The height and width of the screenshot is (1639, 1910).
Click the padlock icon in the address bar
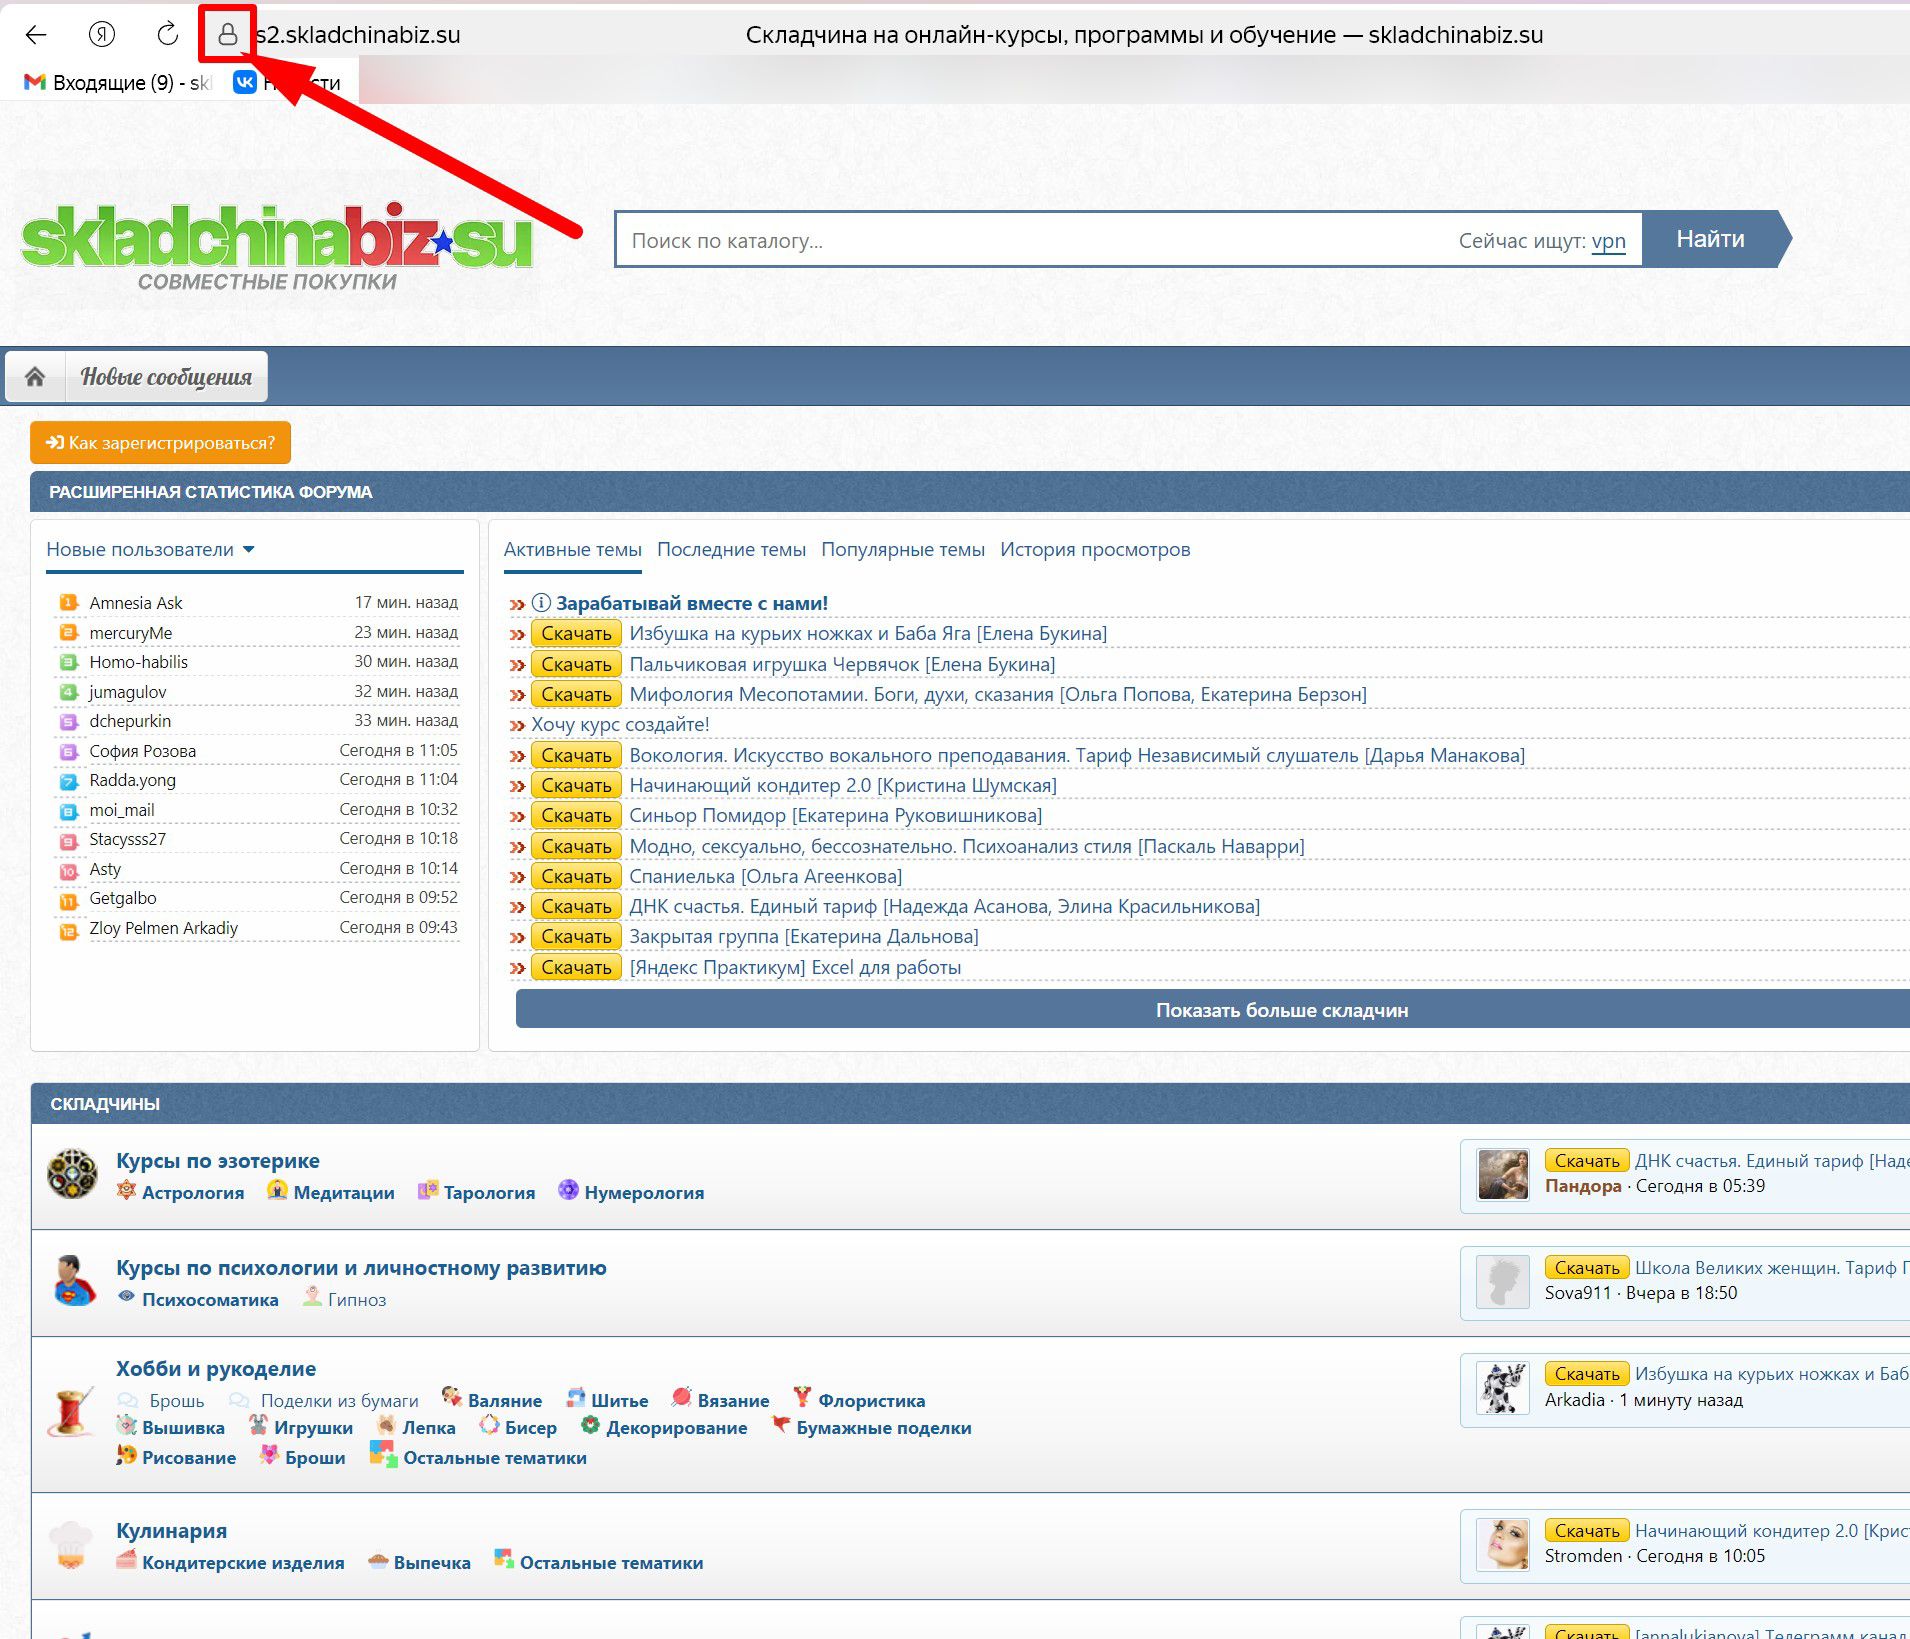click(x=228, y=34)
